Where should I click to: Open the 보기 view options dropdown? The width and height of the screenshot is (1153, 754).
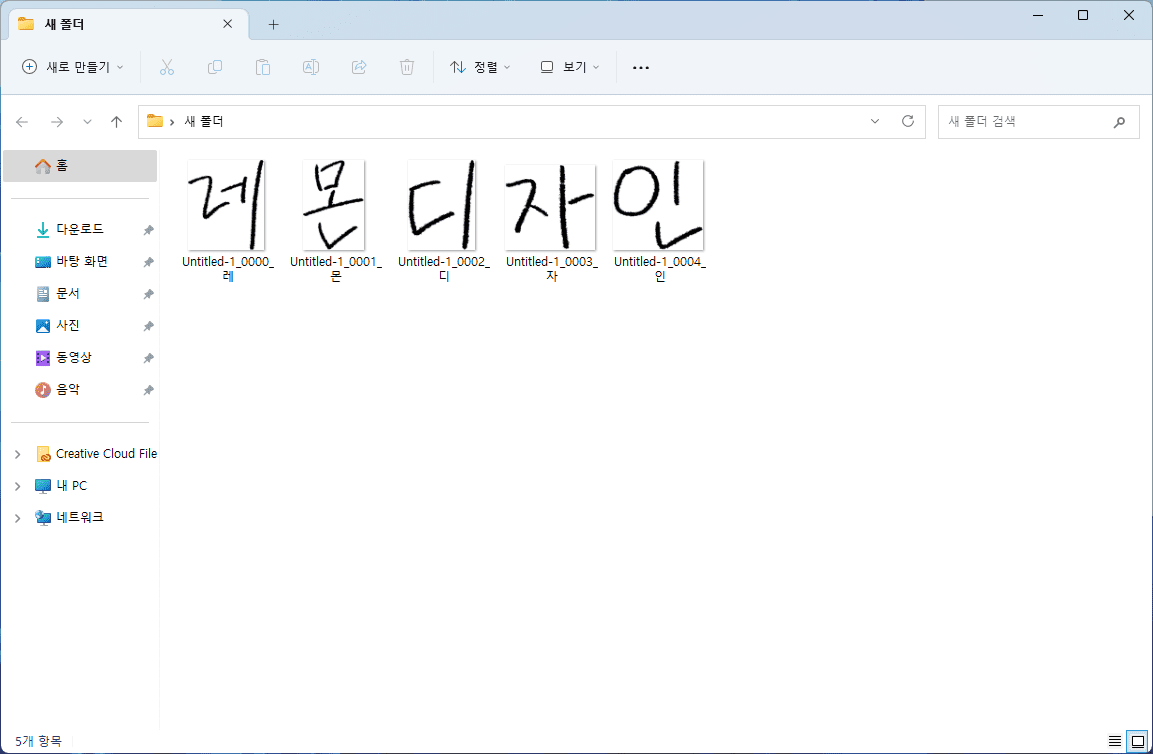pos(568,67)
